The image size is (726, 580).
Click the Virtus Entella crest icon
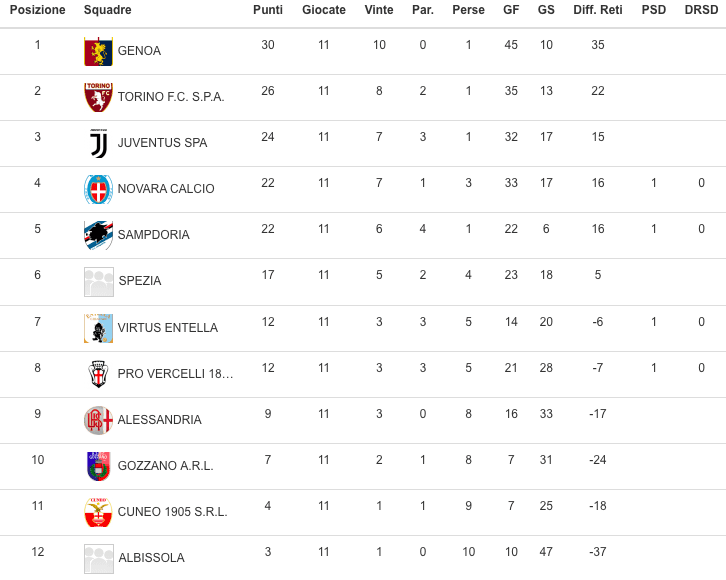click(98, 328)
